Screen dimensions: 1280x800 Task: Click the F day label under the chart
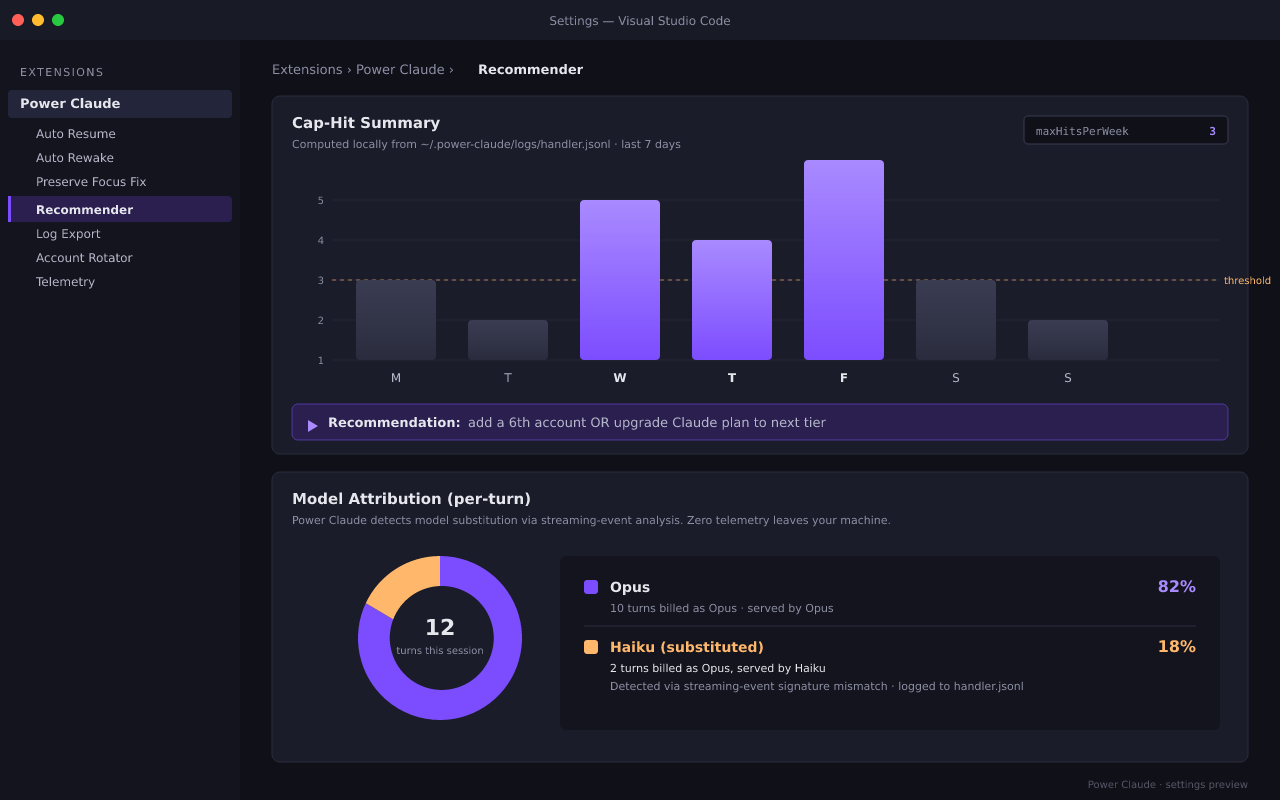click(x=844, y=378)
